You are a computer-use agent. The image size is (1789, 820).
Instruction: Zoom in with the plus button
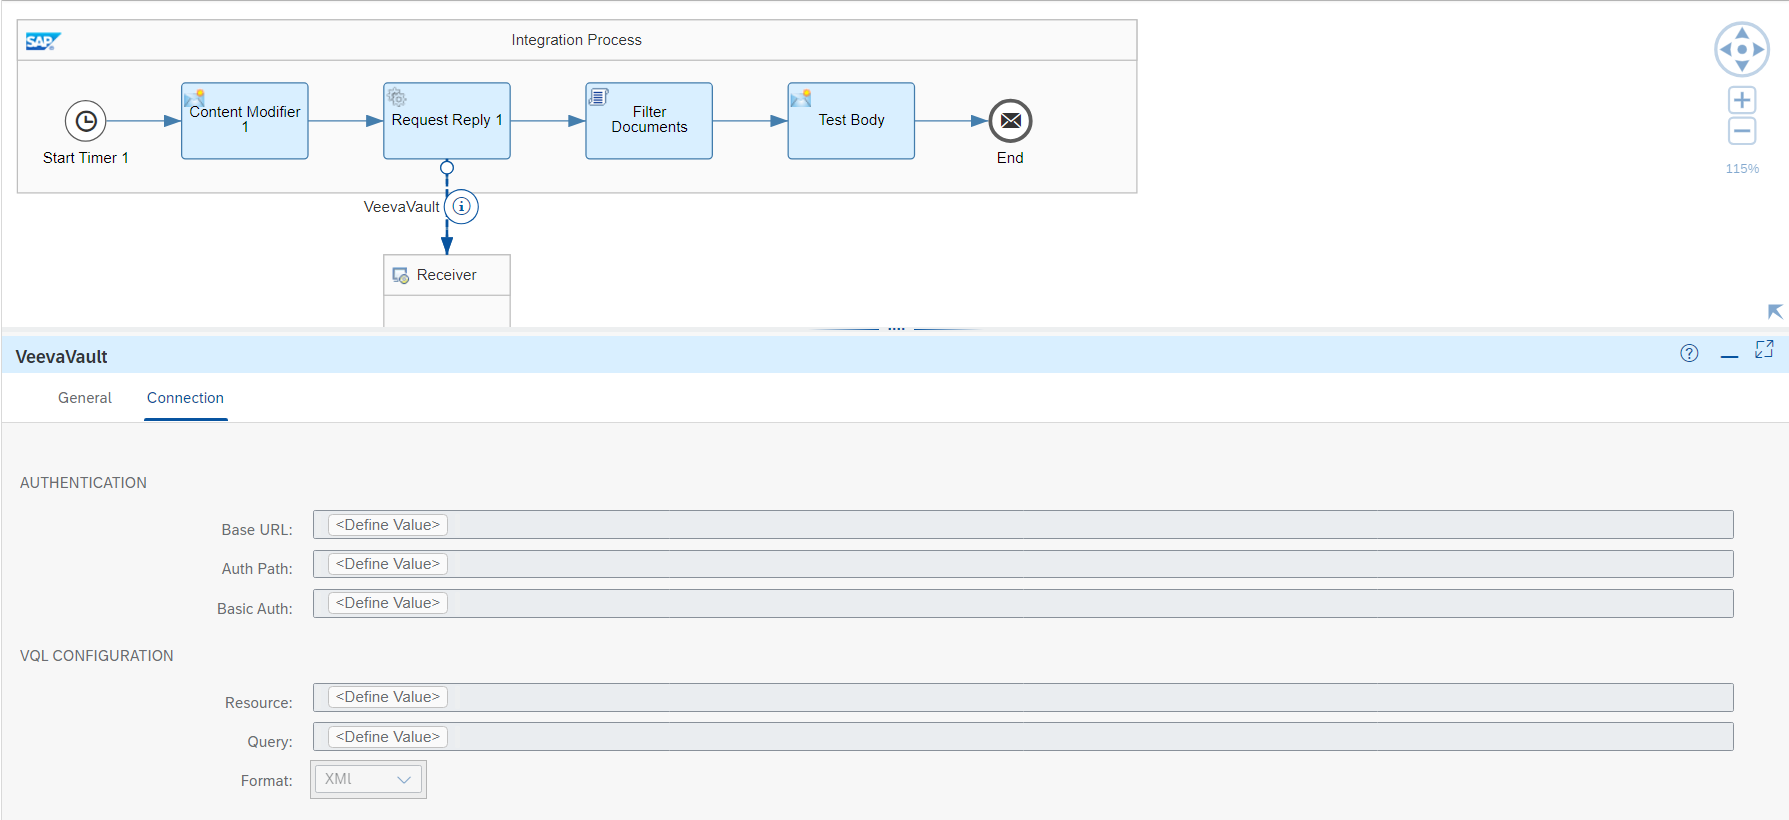pos(1742,100)
